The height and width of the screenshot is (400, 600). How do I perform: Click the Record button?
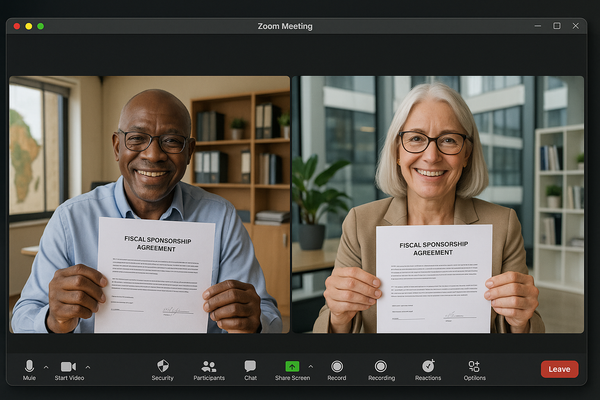pyautogui.click(x=337, y=370)
